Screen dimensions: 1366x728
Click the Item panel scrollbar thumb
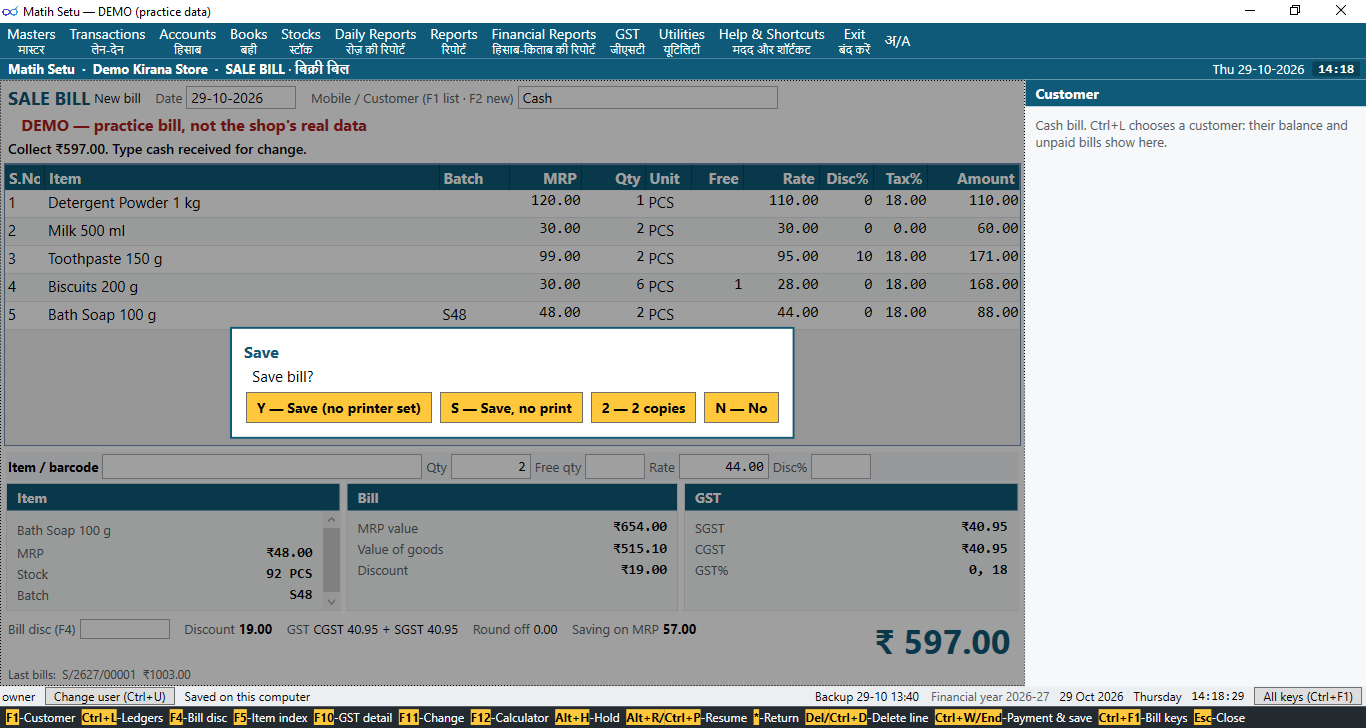coord(331,560)
